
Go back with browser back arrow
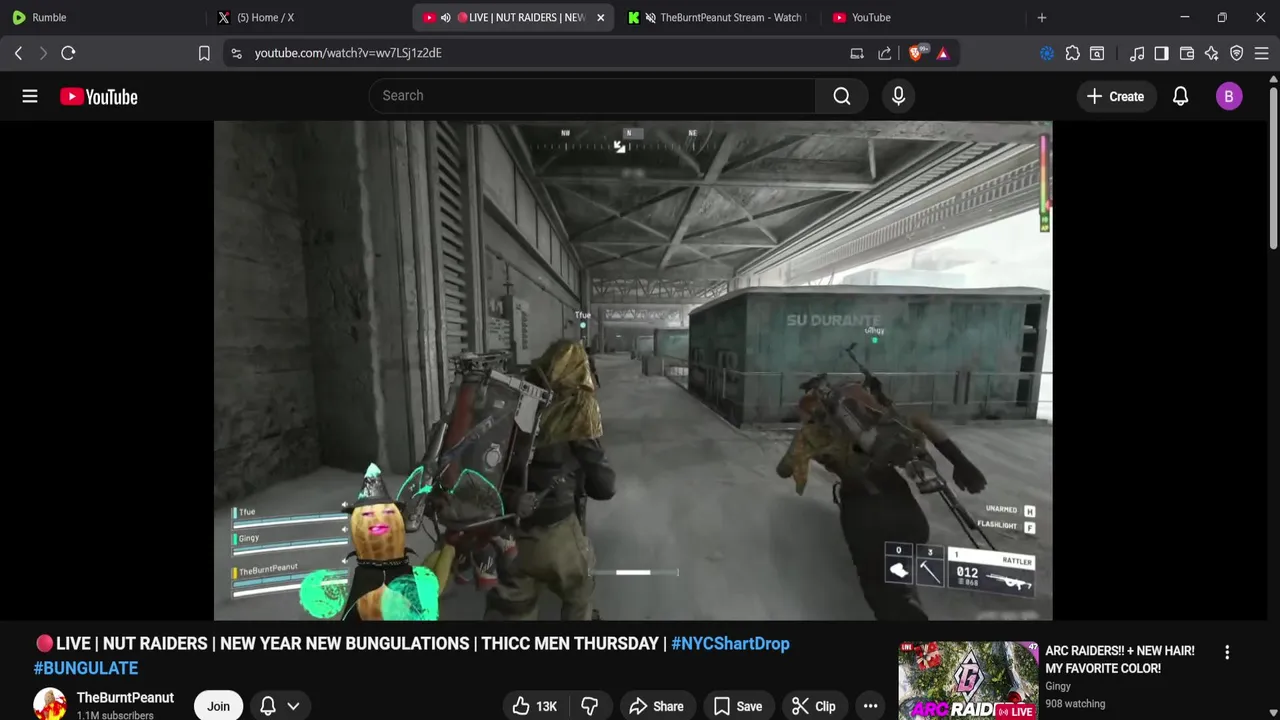tap(18, 53)
